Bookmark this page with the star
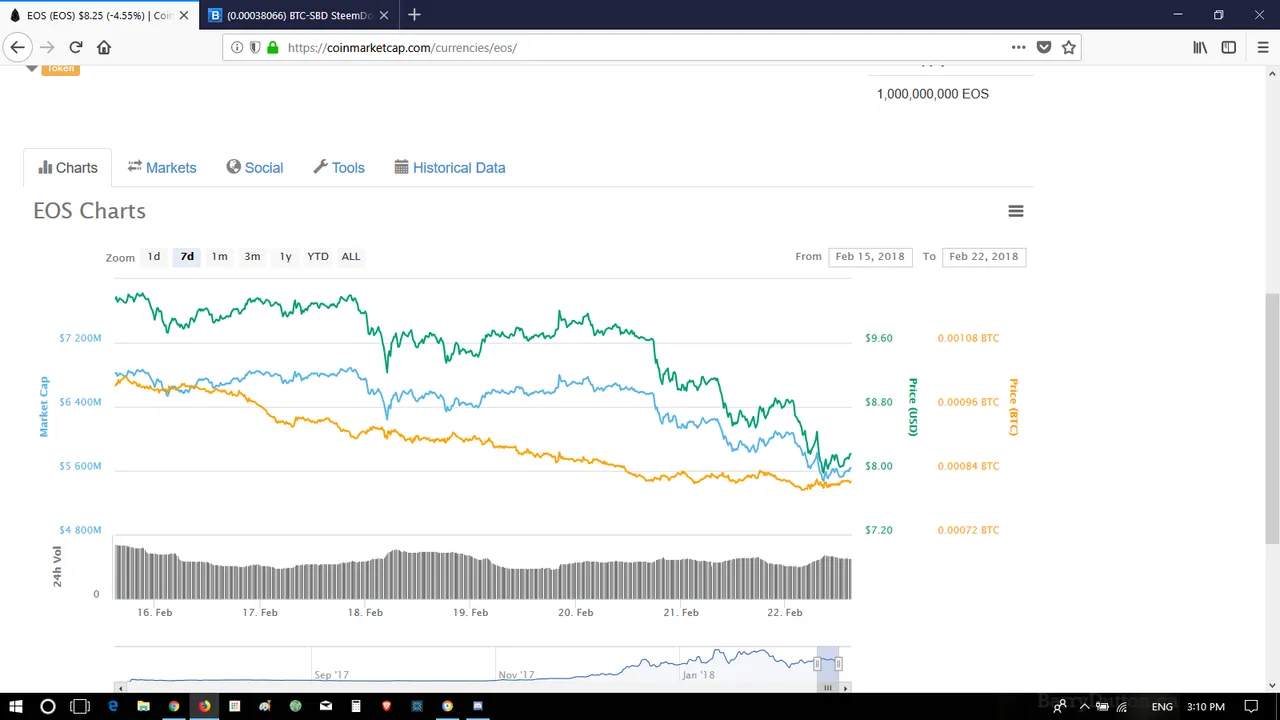 (1068, 47)
